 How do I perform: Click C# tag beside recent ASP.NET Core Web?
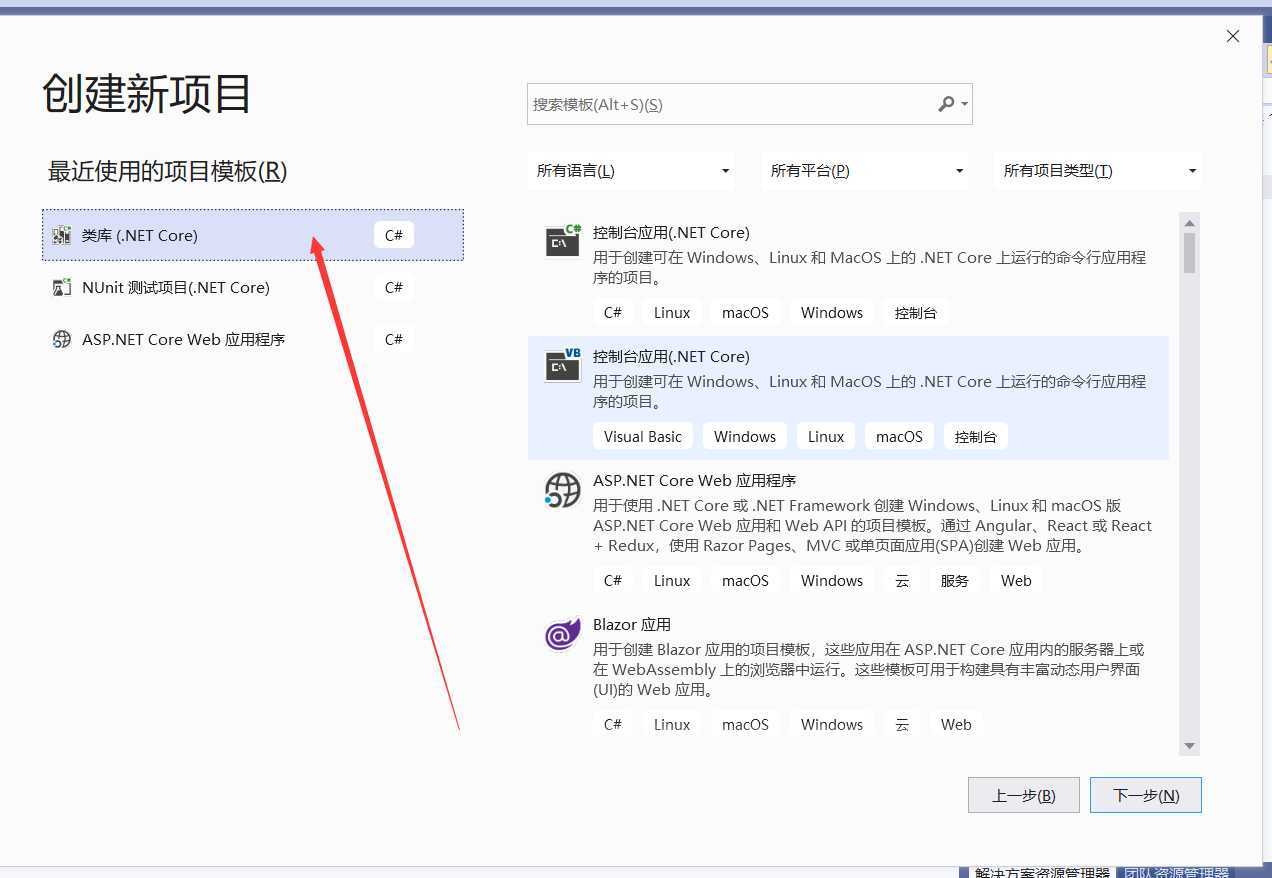click(394, 339)
